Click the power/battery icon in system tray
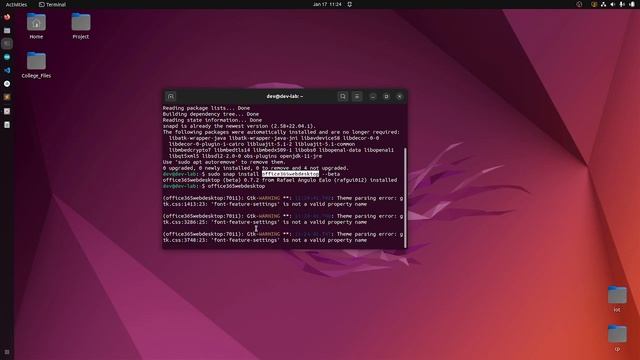 tap(632, 4)
